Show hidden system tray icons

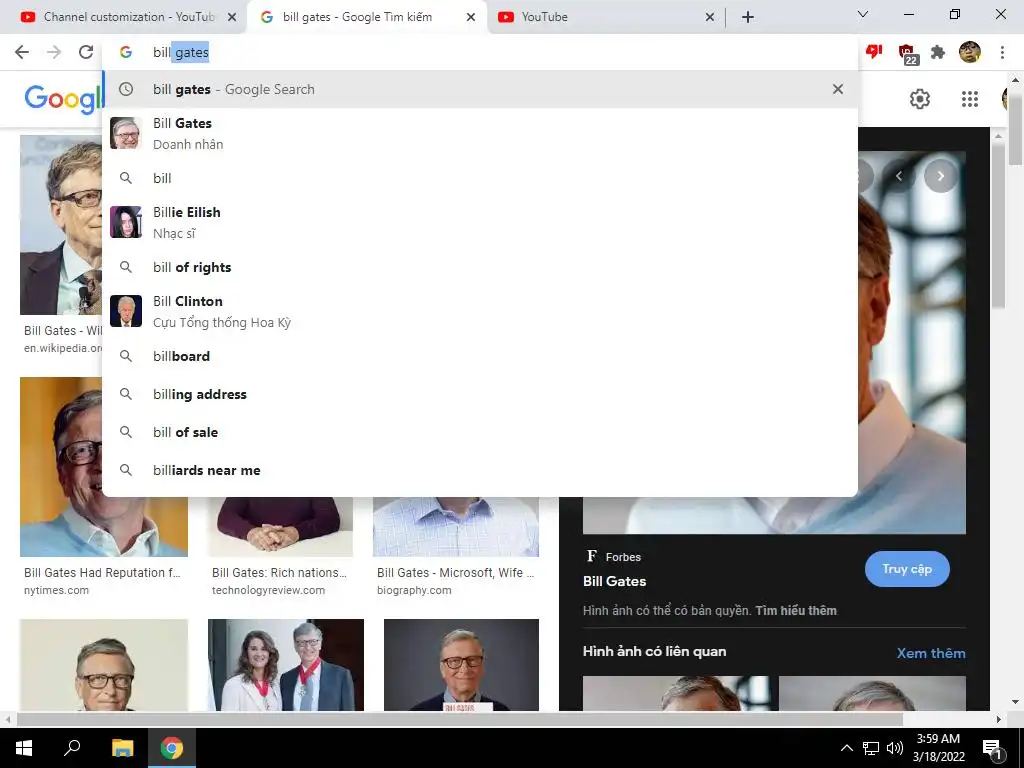click(846, 748)
